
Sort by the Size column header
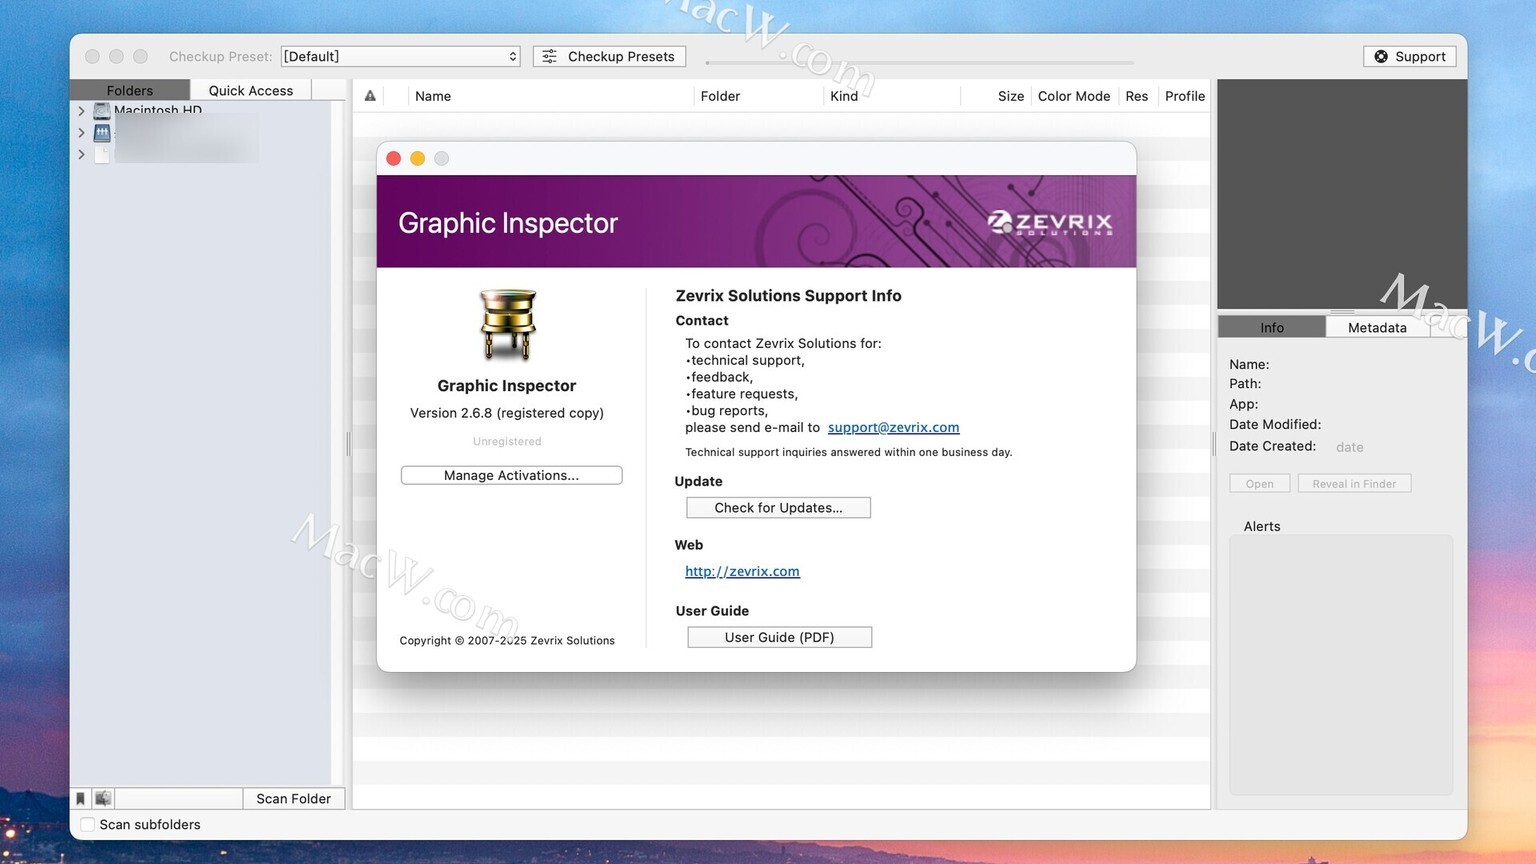click(x=1011, y=96)
